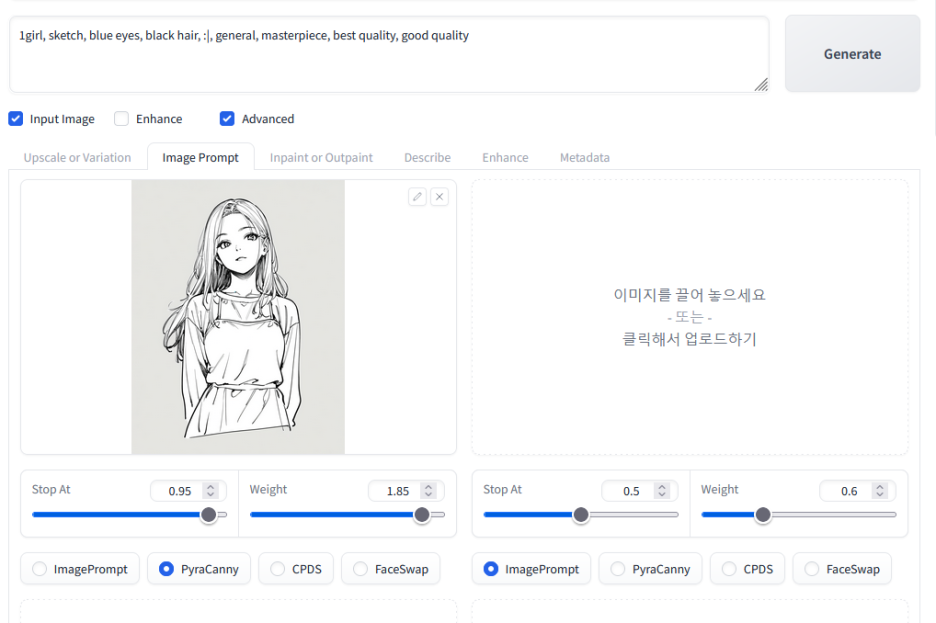Image resolution: width=936 pixels, height=623 pixels.
Task: Click the prompt text field with 1girl, sketch
Action: coord(389,54)
